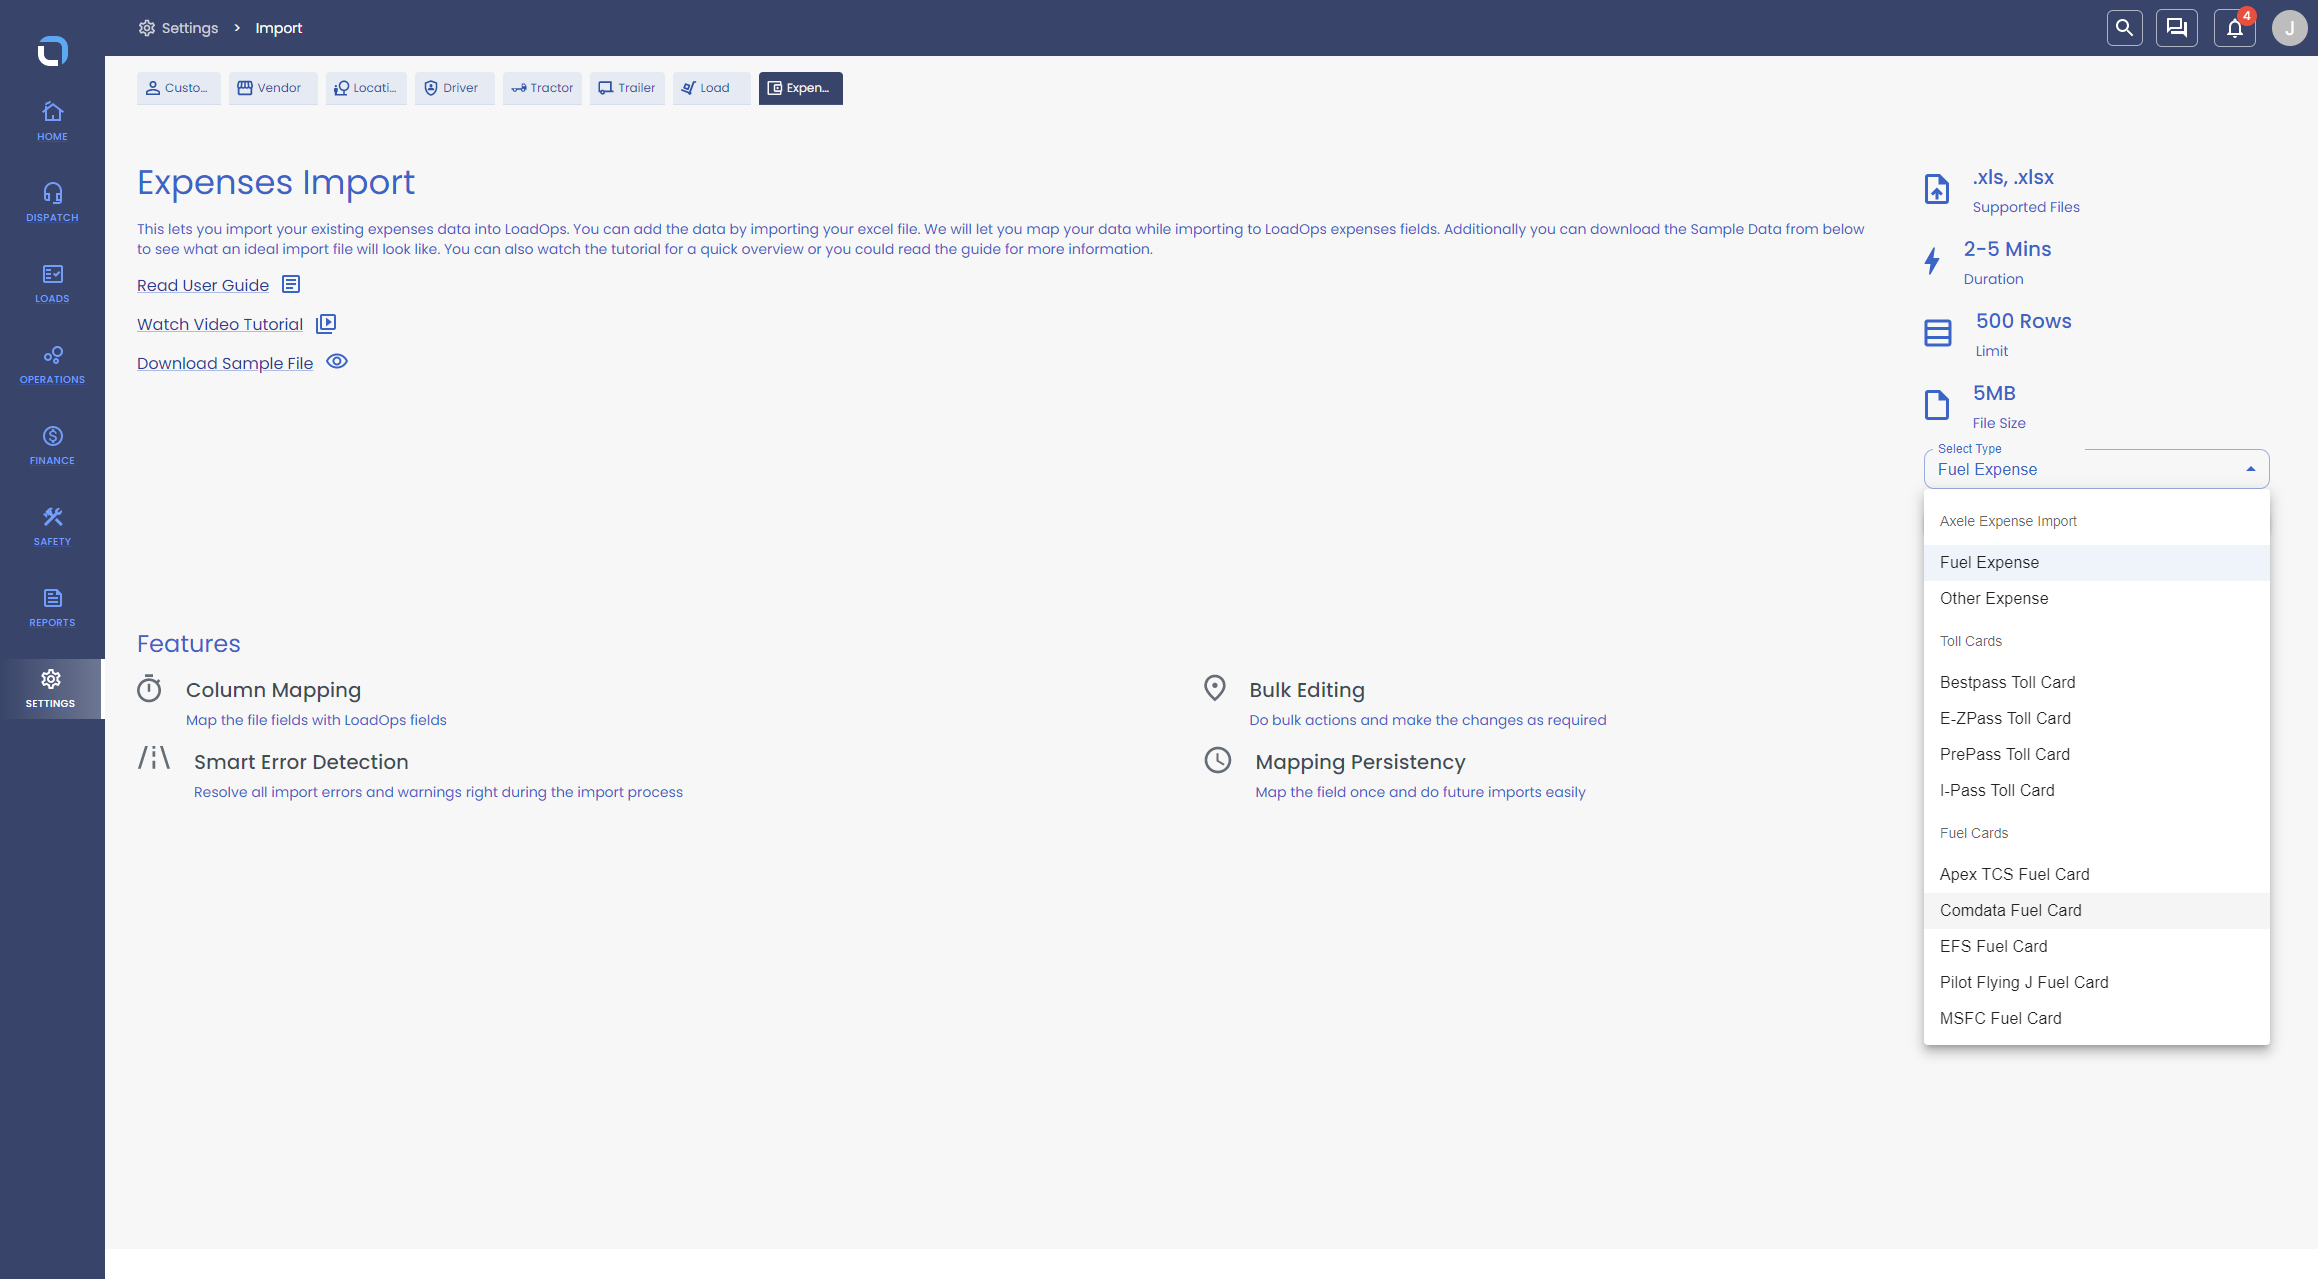The height and width of the screenshot is (1279, 2318).
Task: Open Operations from the sidebar
Action: click(52, 364)
